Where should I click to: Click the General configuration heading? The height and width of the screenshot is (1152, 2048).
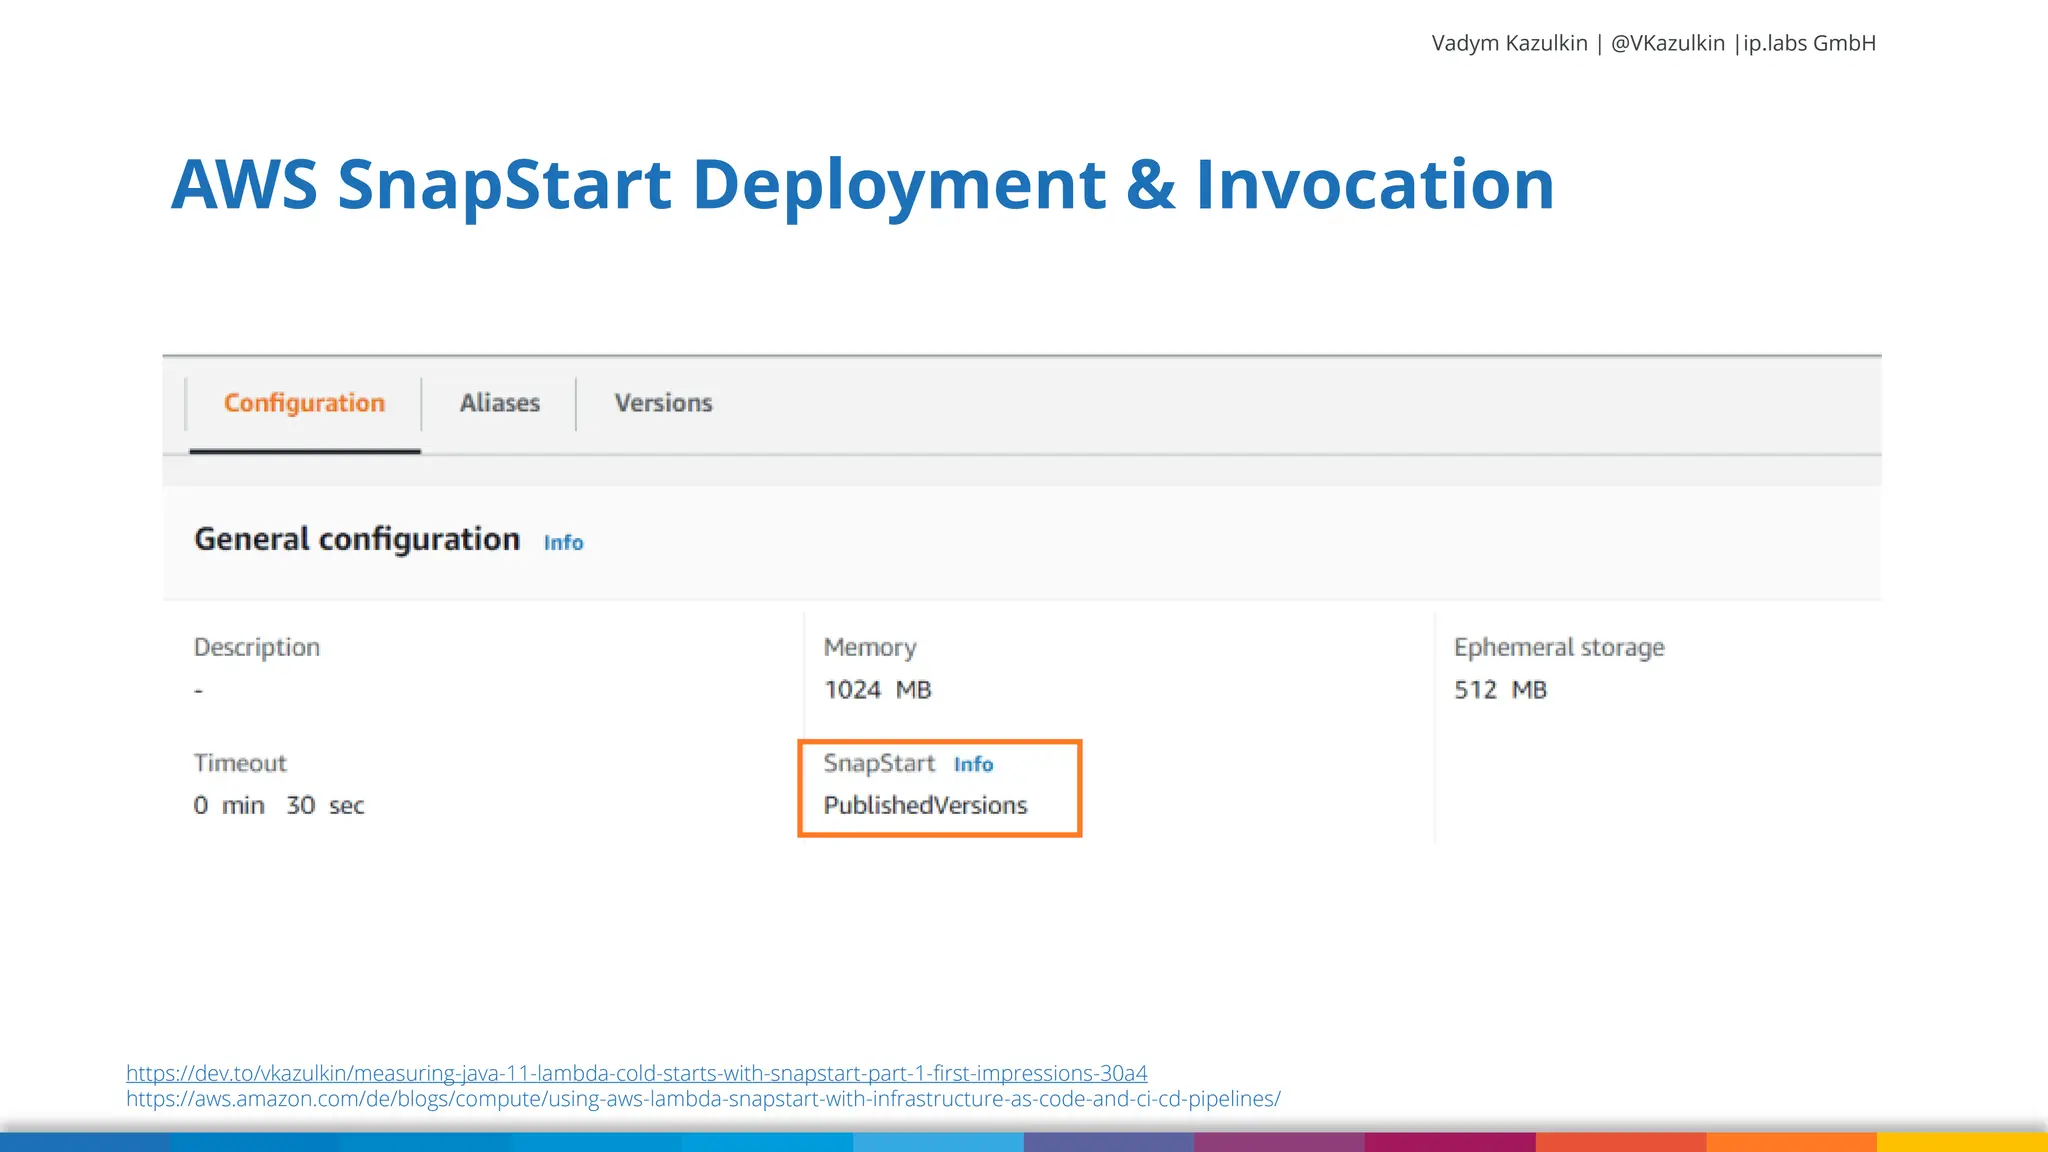[x=357, y=539]
